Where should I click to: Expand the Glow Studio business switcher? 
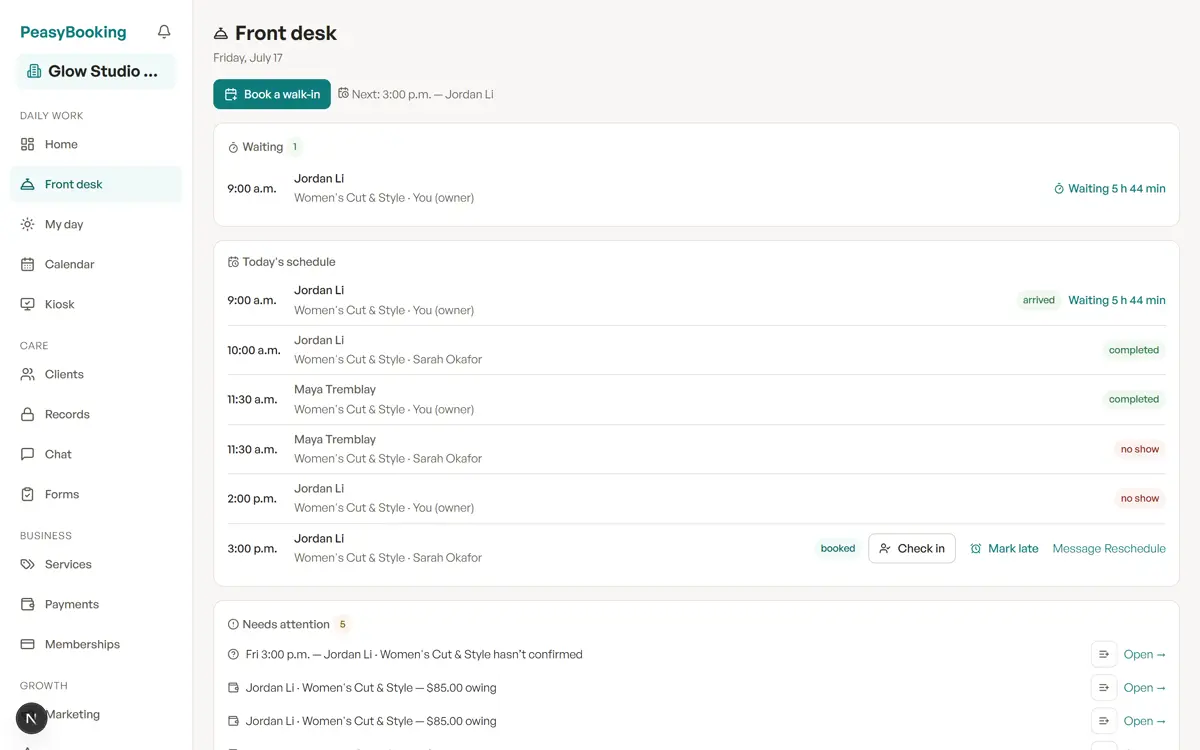click(x=96, y=71)
